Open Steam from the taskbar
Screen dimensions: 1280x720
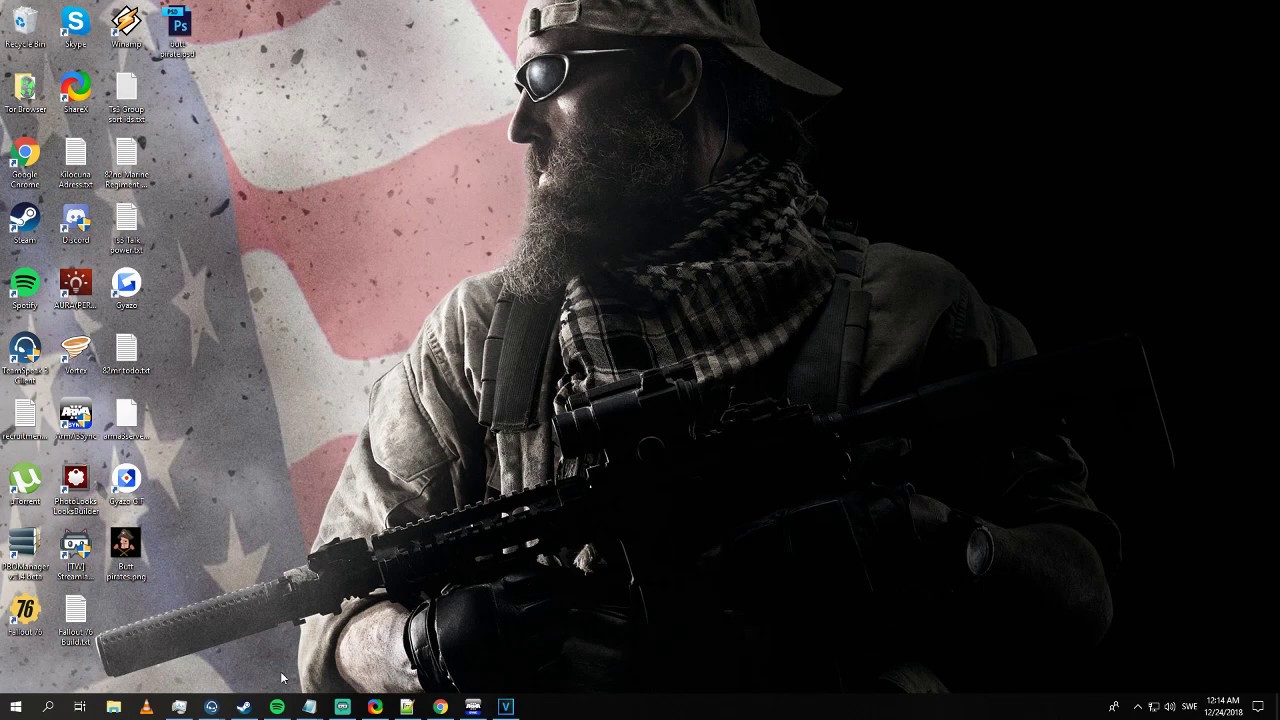[244, 707]
